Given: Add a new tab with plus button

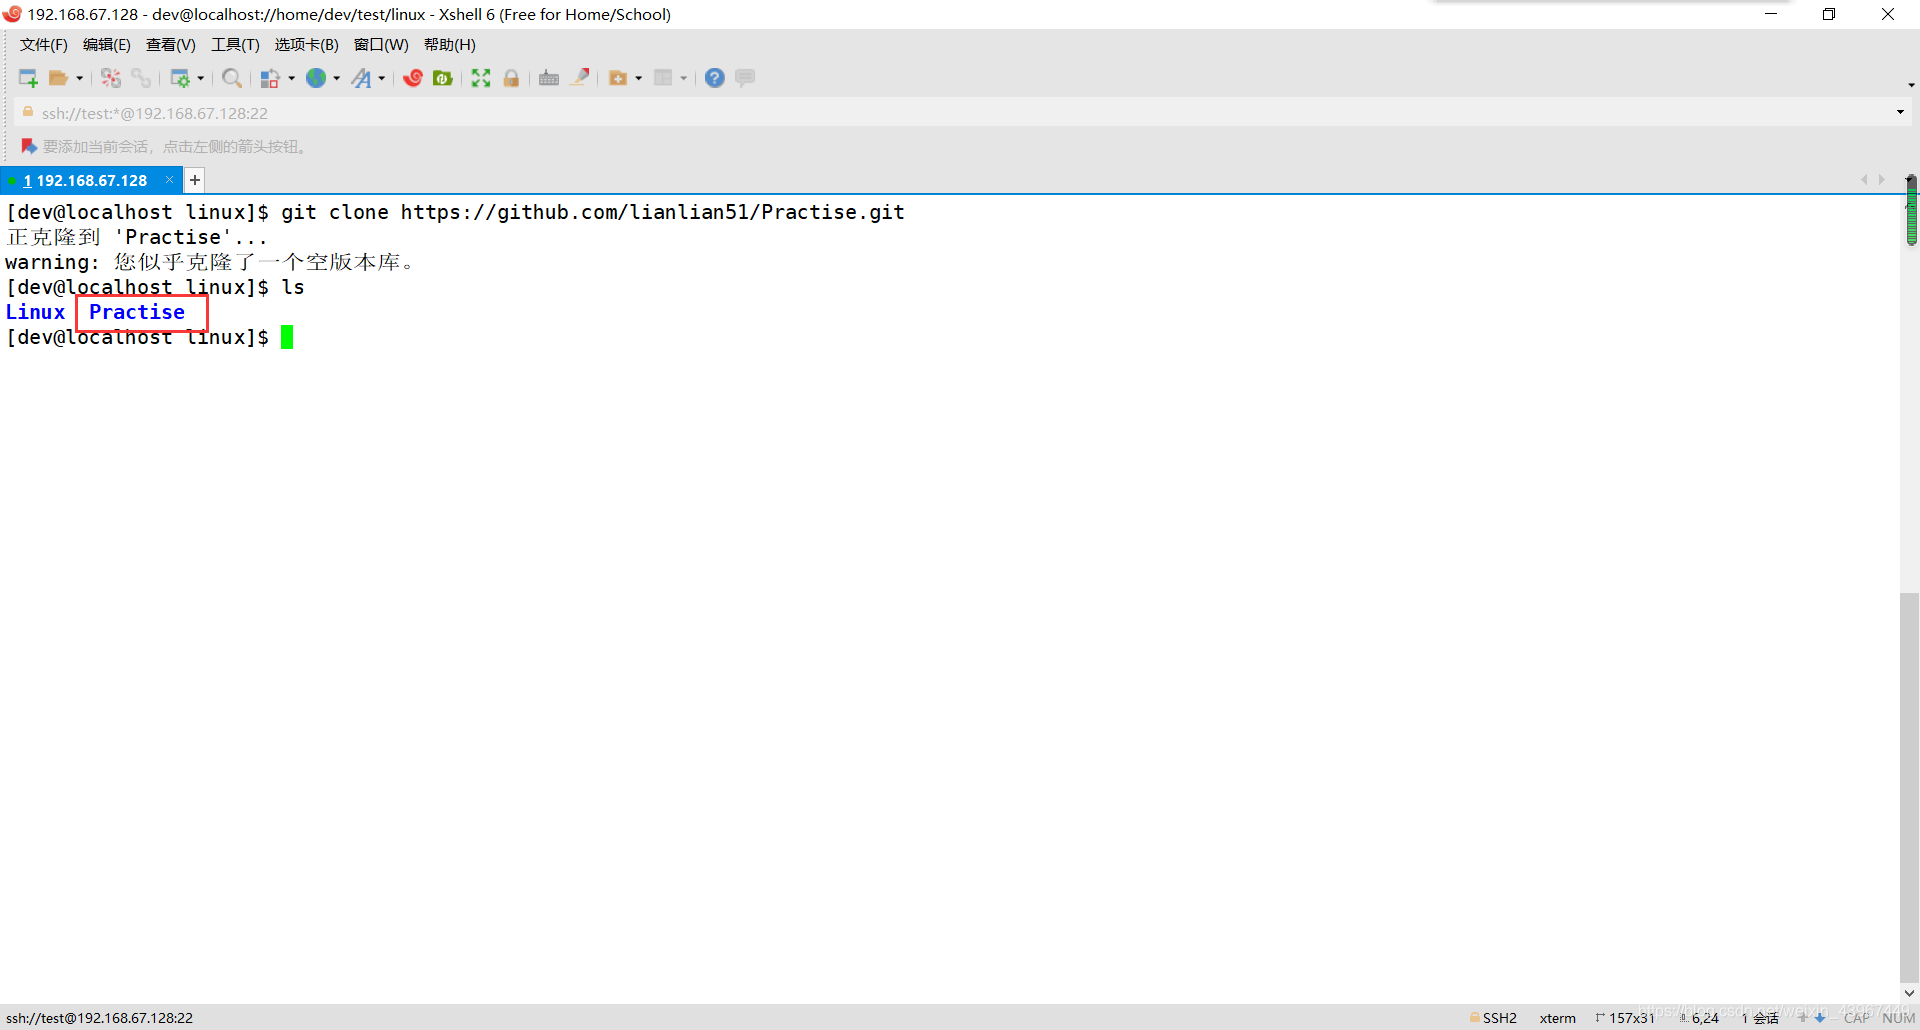Looking at the screenshot, I should tap(195, 180).
